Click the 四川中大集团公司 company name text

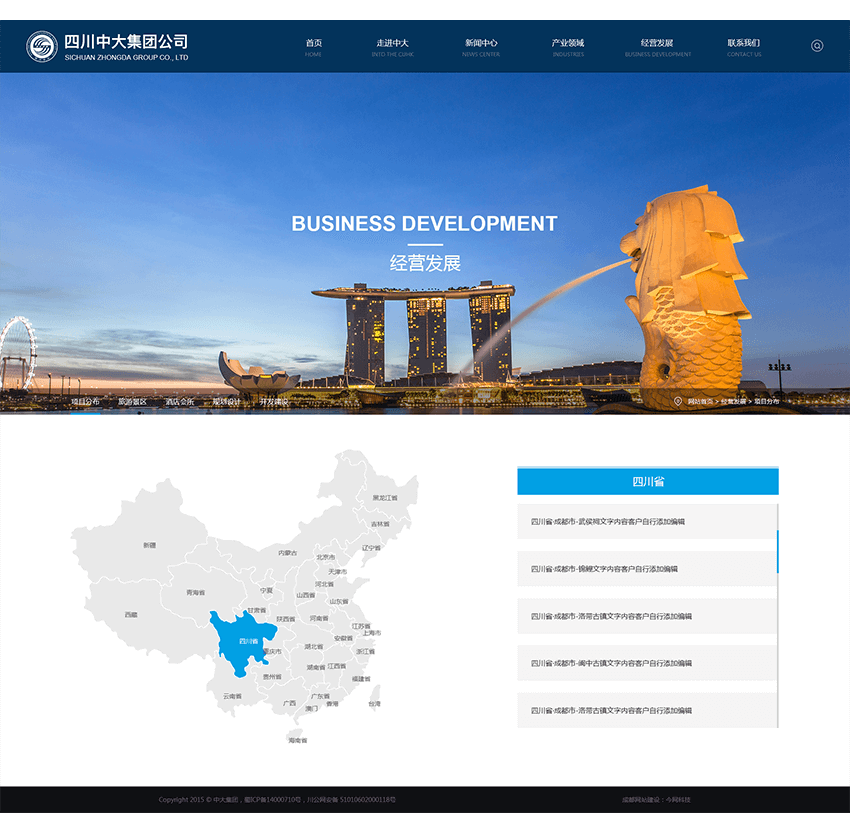[126, 41]
